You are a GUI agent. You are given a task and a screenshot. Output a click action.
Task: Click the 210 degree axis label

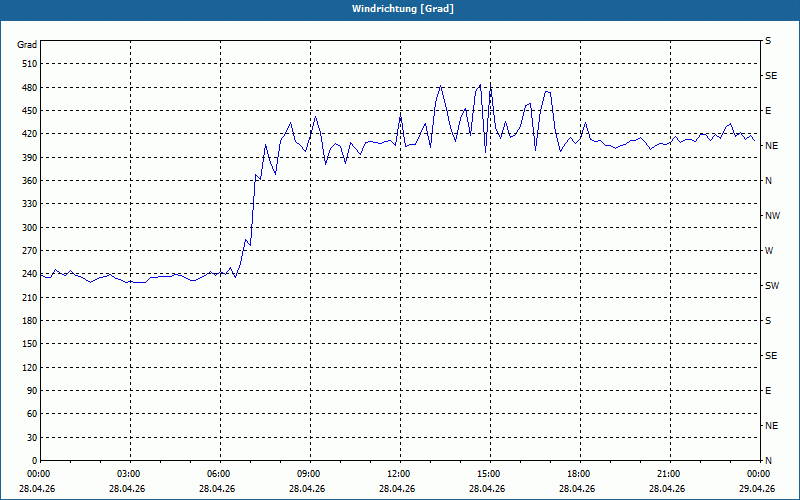[x=30, y=297]
